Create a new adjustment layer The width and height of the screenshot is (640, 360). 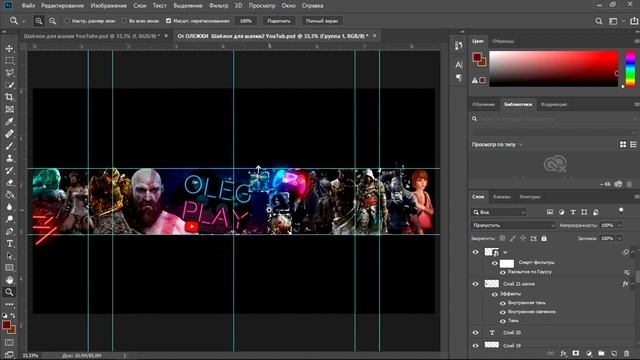589,353
